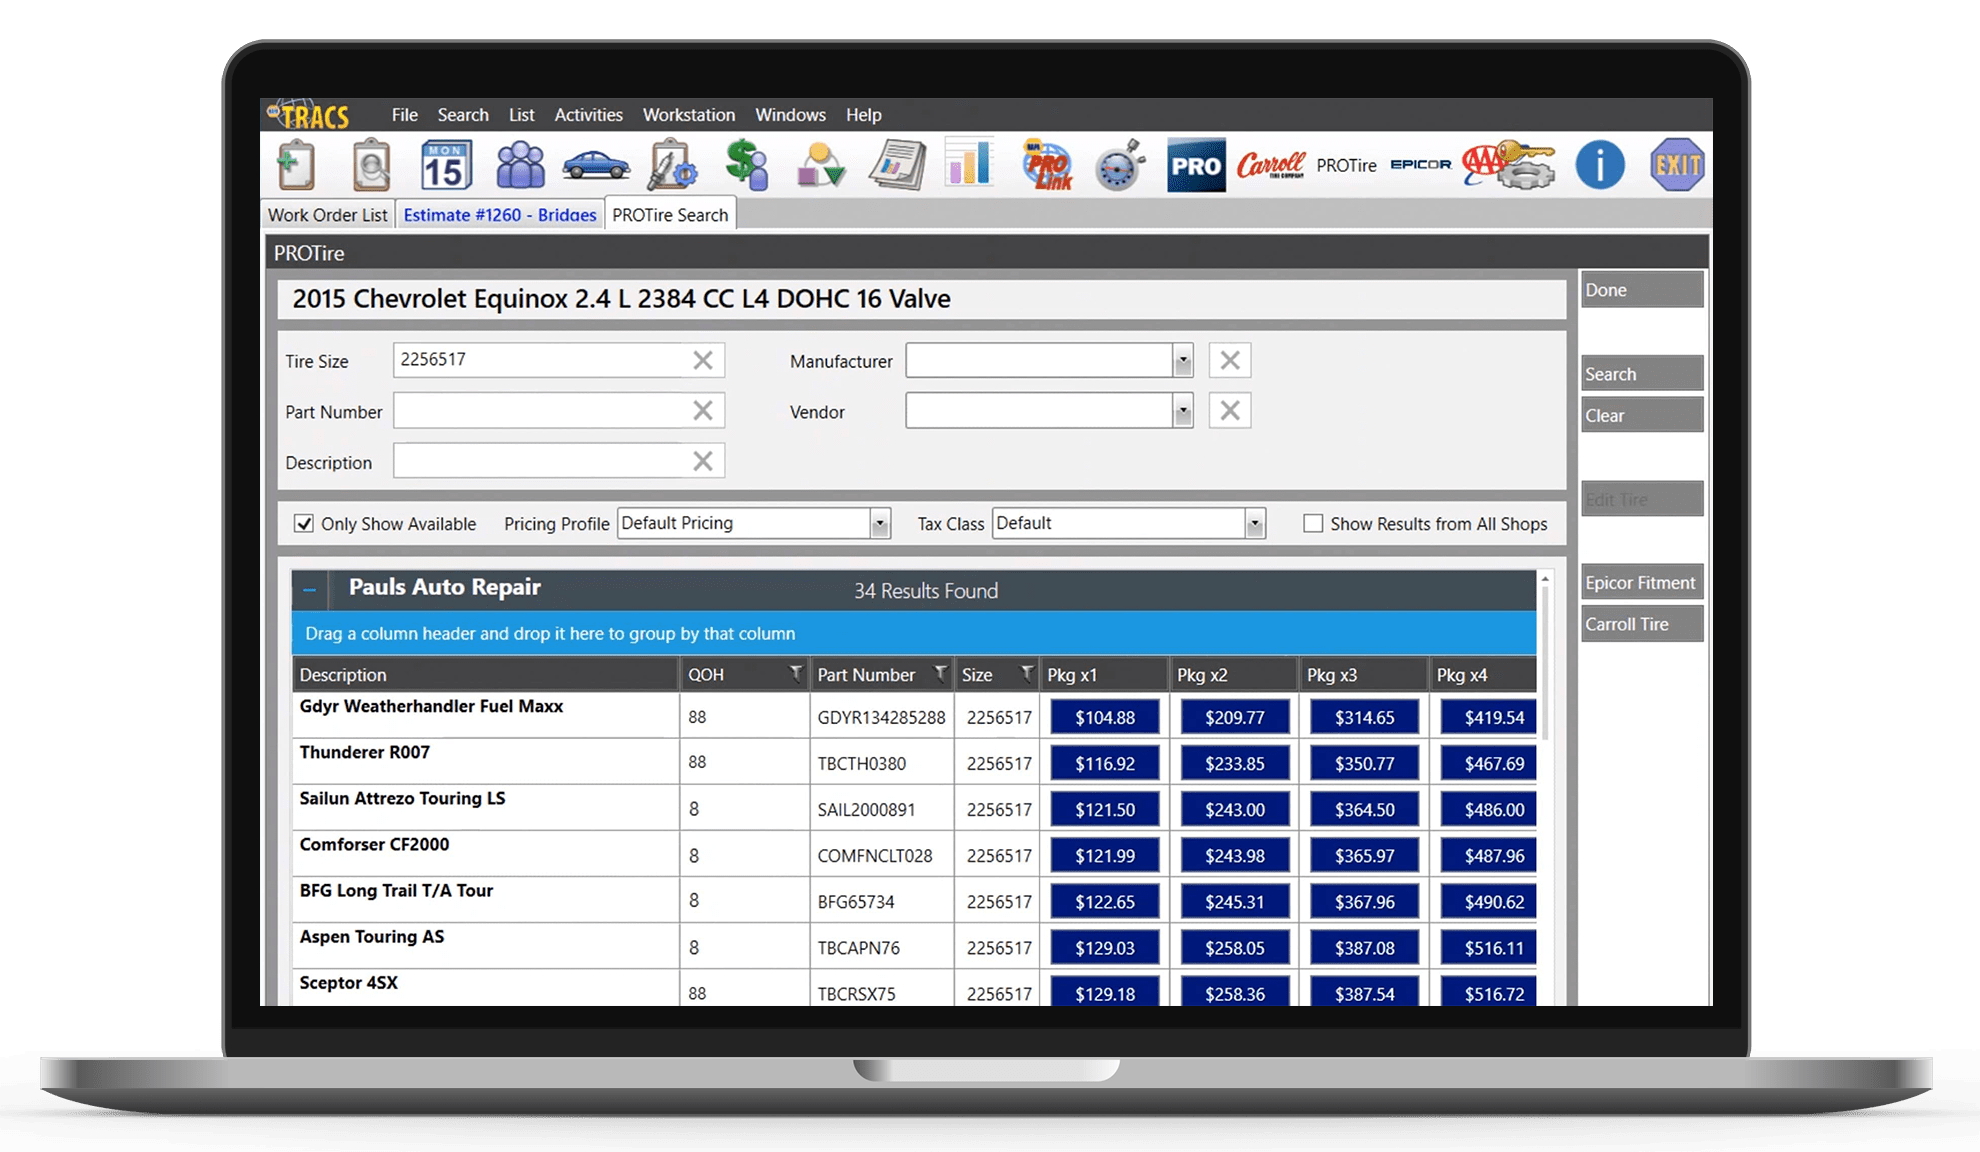Collapse the Pauls Auto Repair results group

(x=310, y=590)
